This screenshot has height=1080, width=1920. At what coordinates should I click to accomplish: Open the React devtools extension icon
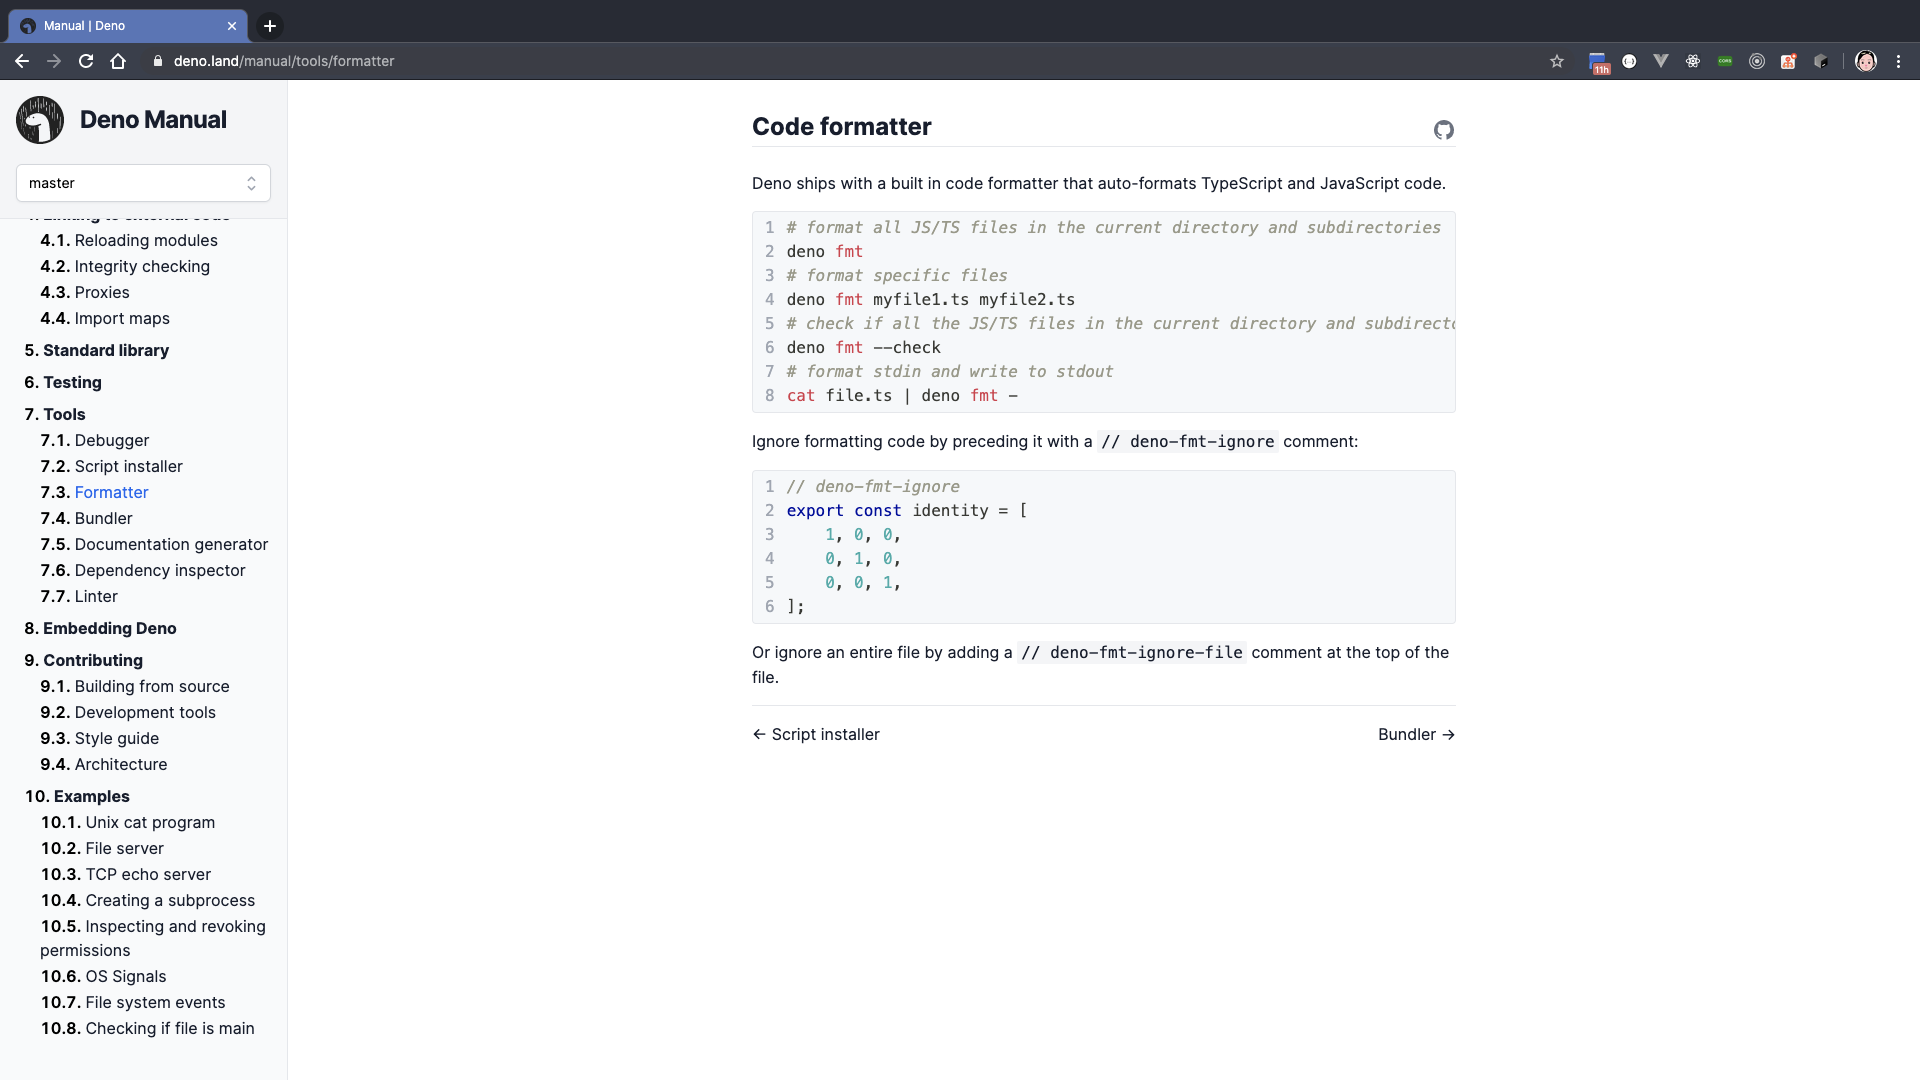coord(1693,61)
